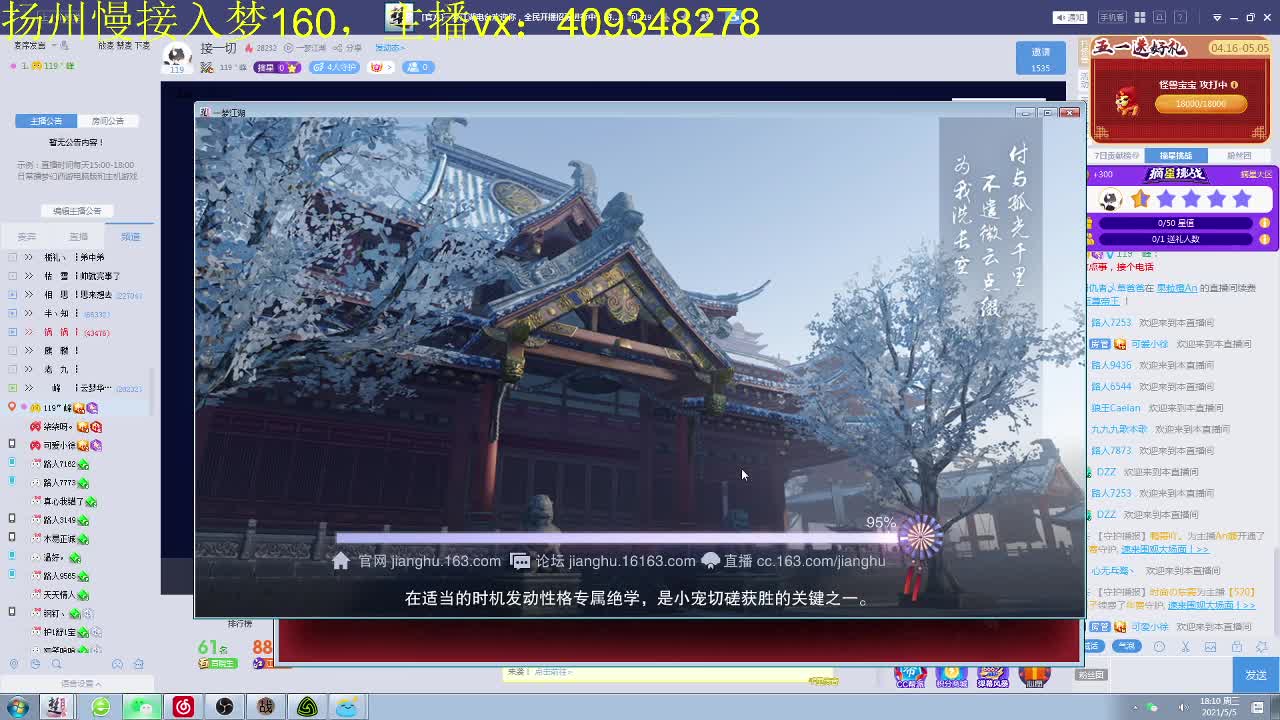This screenshot has width=1280, height=720.
Task: Open the green 360 browser taskbar icon
Action: pos(100,707)
